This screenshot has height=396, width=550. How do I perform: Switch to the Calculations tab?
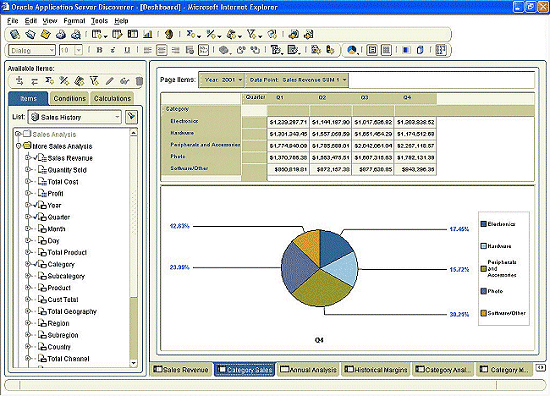tap(112, 99)
